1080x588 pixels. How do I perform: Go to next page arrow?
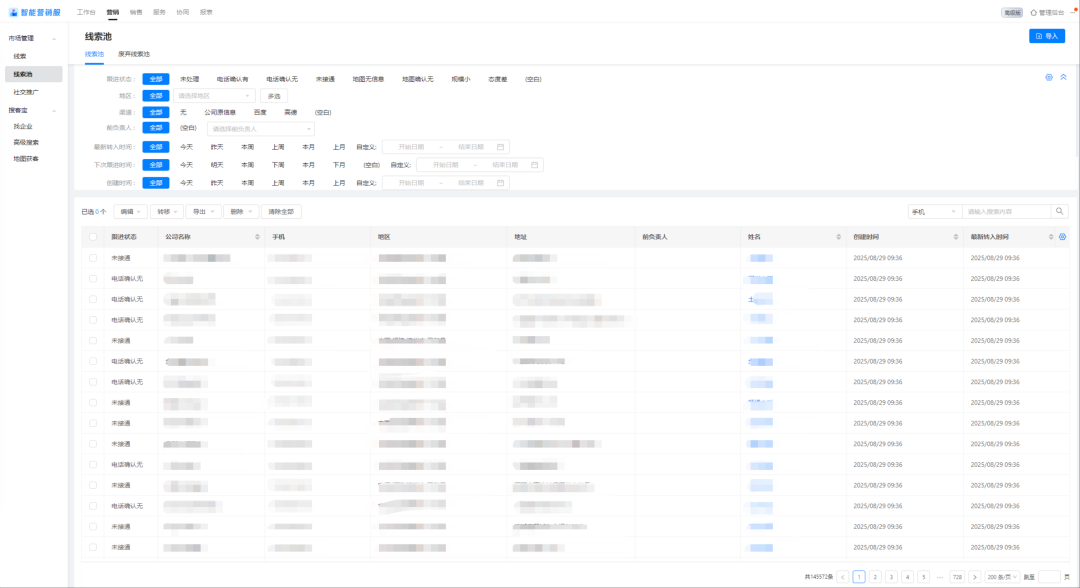pyautogui.click(x=975, y=577)
